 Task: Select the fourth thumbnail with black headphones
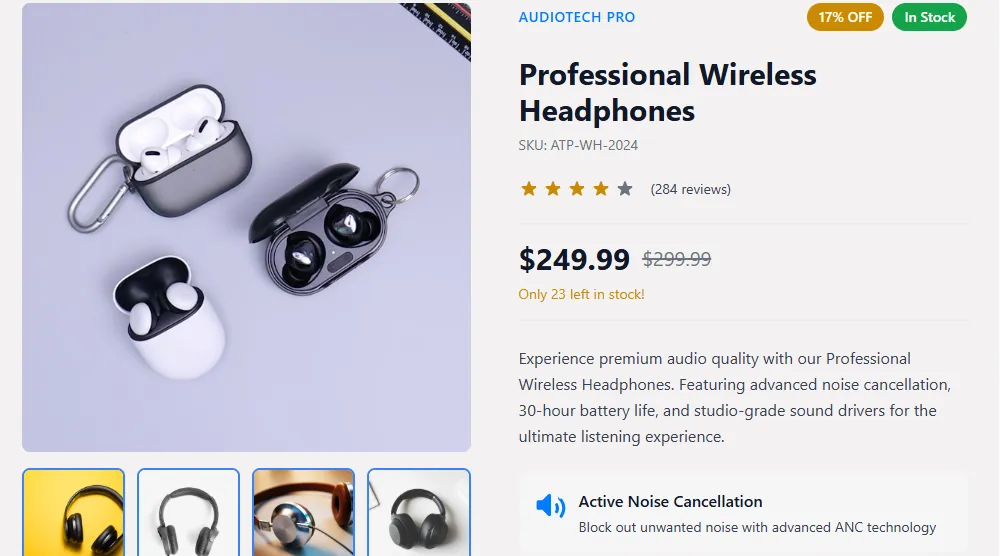point(418,512)
